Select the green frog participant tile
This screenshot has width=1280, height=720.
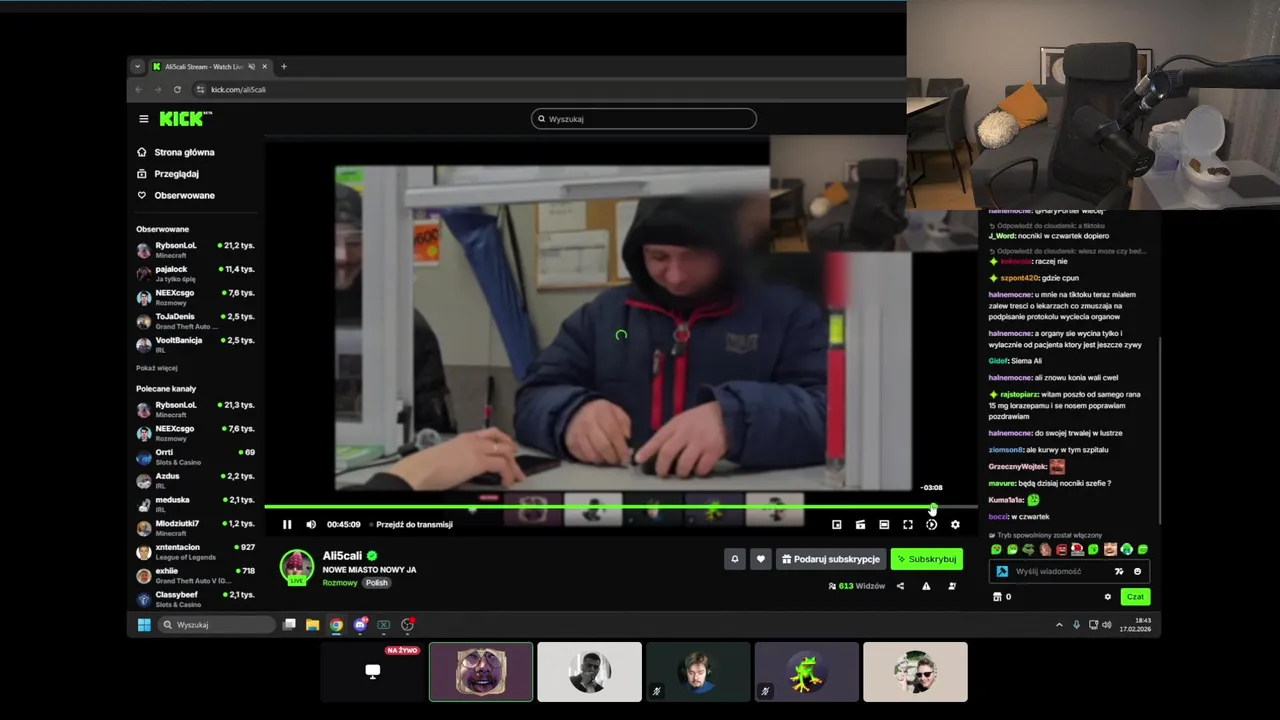pos(807,672)
